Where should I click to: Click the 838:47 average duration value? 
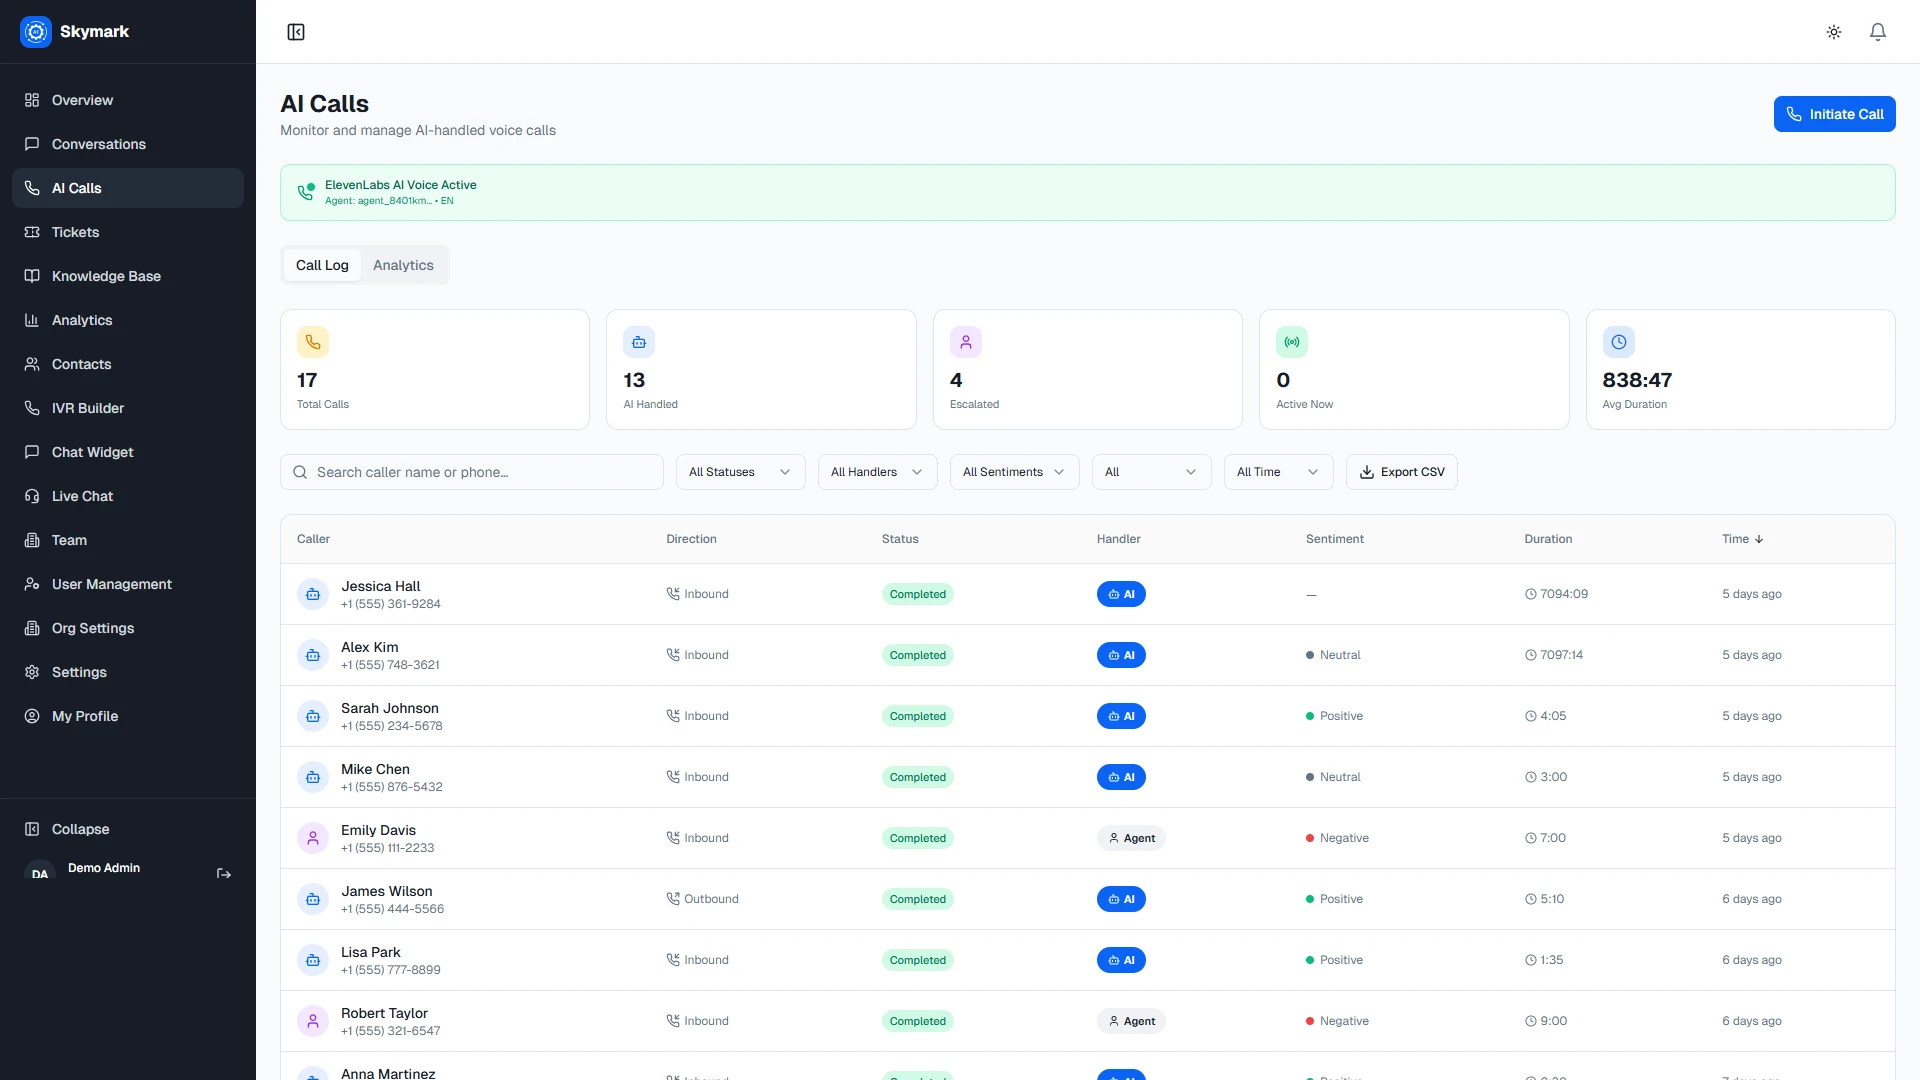[1637, 380]
